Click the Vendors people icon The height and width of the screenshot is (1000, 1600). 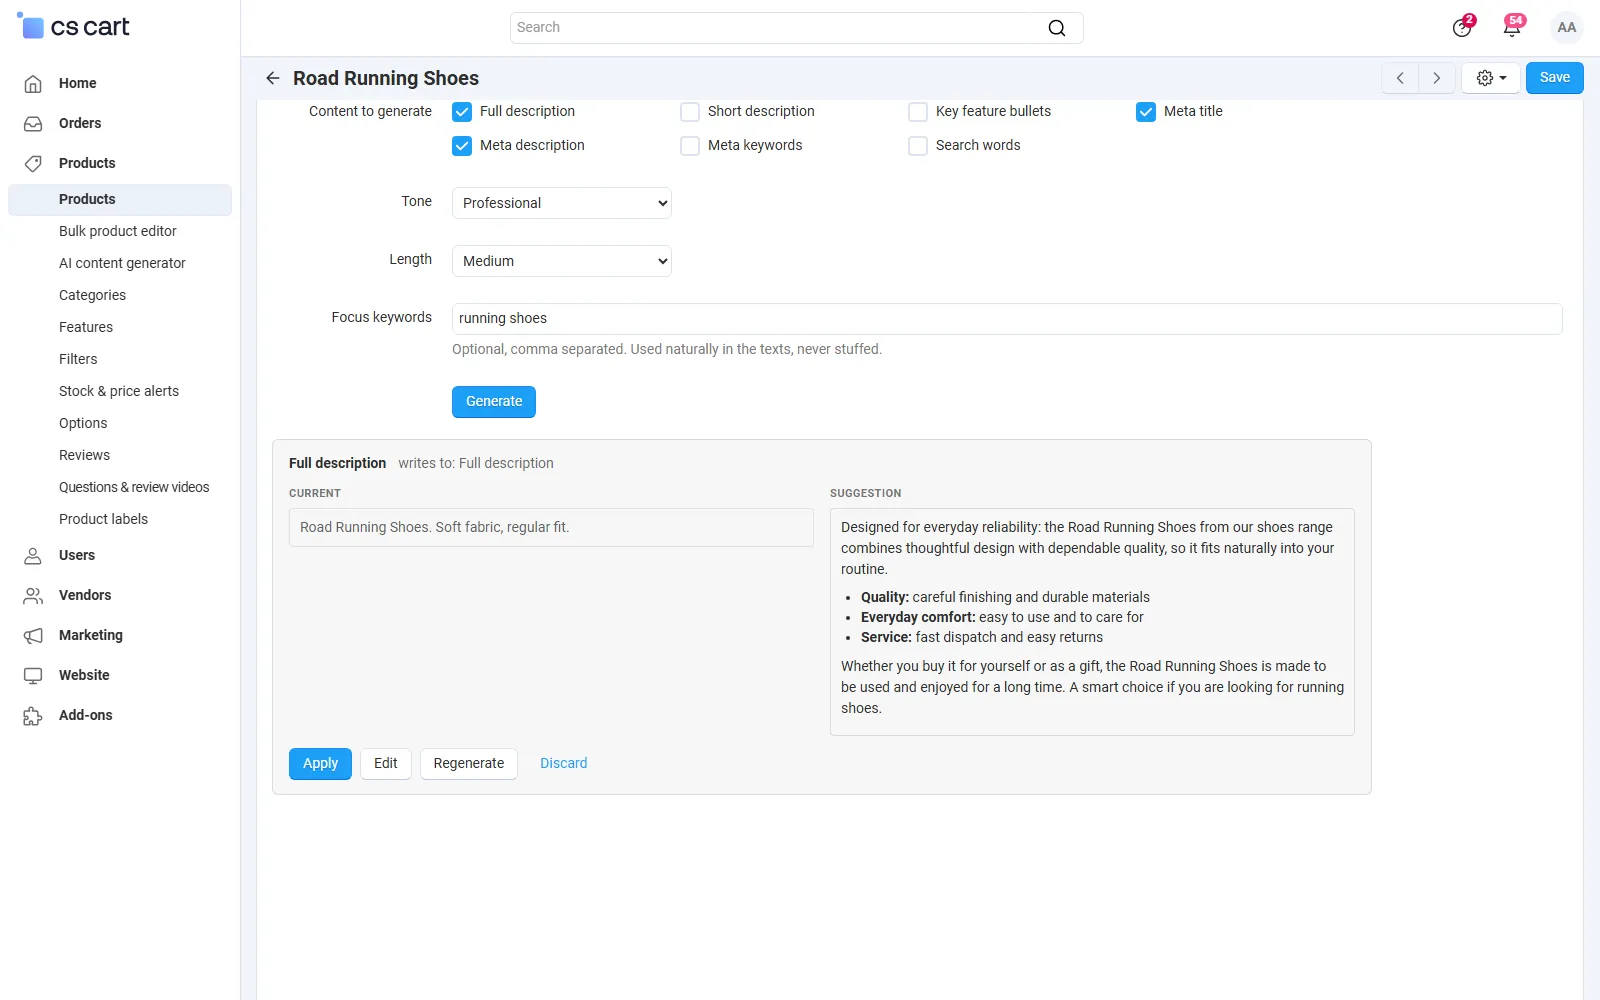pyautogui.click(x=33, y=595)
